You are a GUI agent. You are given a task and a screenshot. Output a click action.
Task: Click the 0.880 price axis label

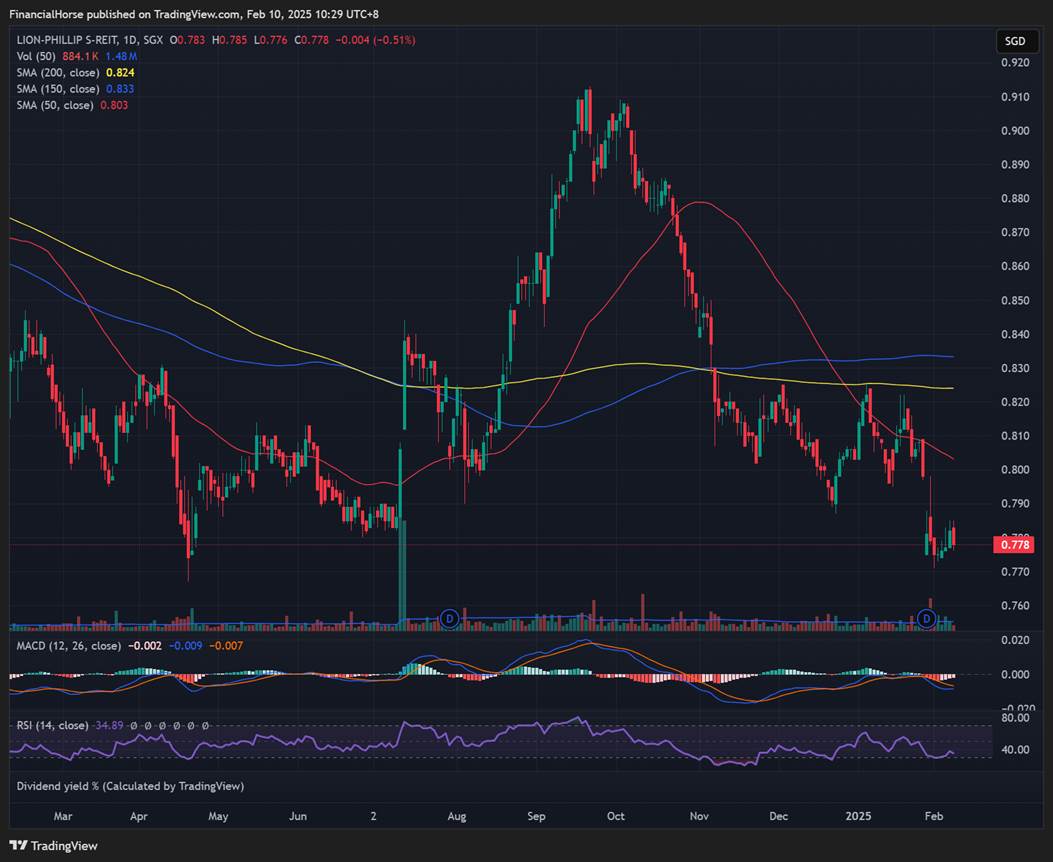pyautogui.click(x=1015, y=198)
